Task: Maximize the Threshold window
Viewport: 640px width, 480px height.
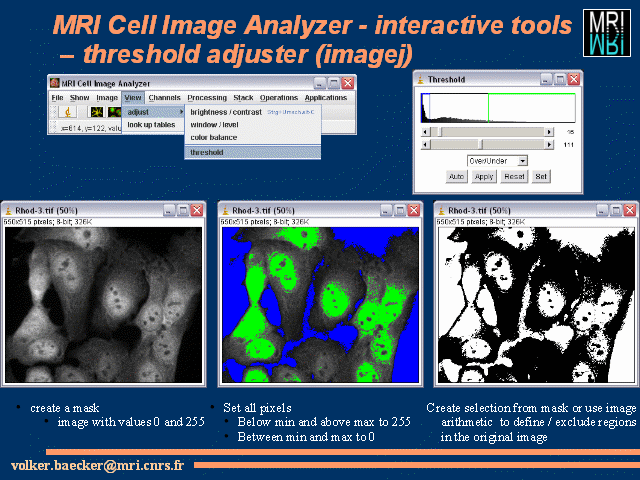Action: pos(560,79)
